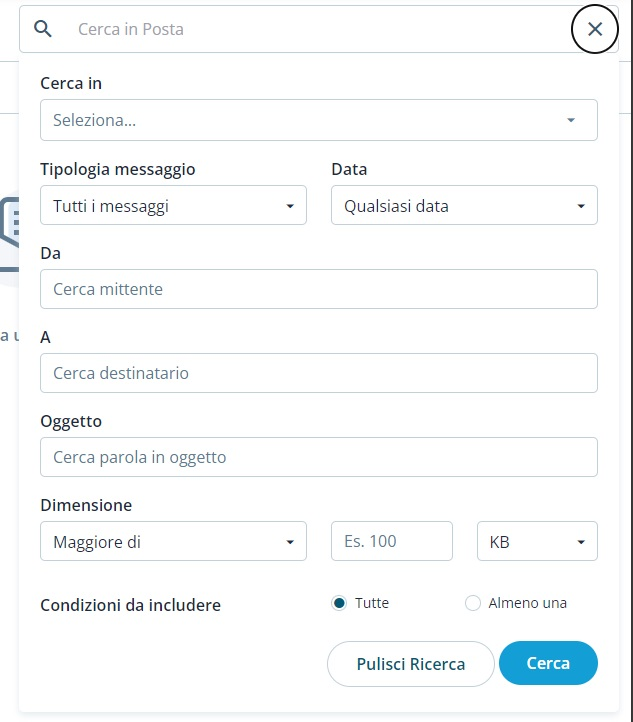Select the Tutte radio button

coord(340,603)
